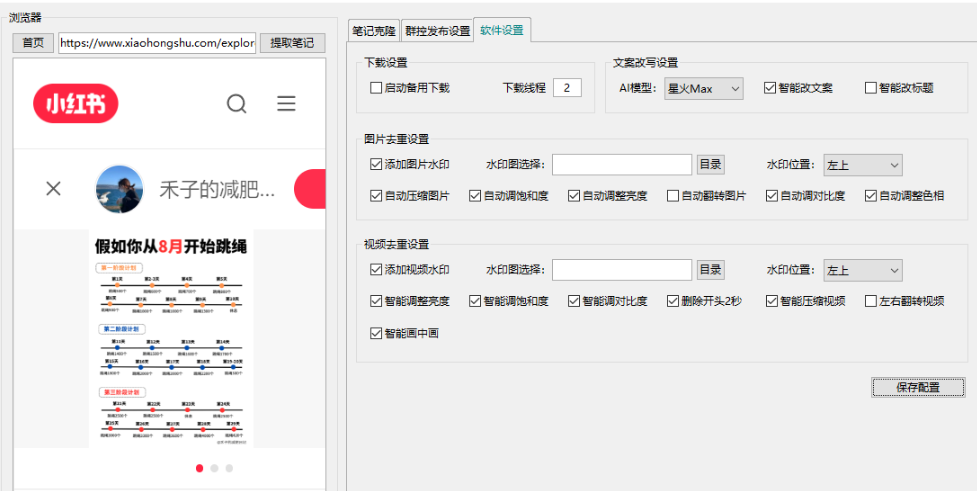Click the 保存配置 button

pos(918,387)
